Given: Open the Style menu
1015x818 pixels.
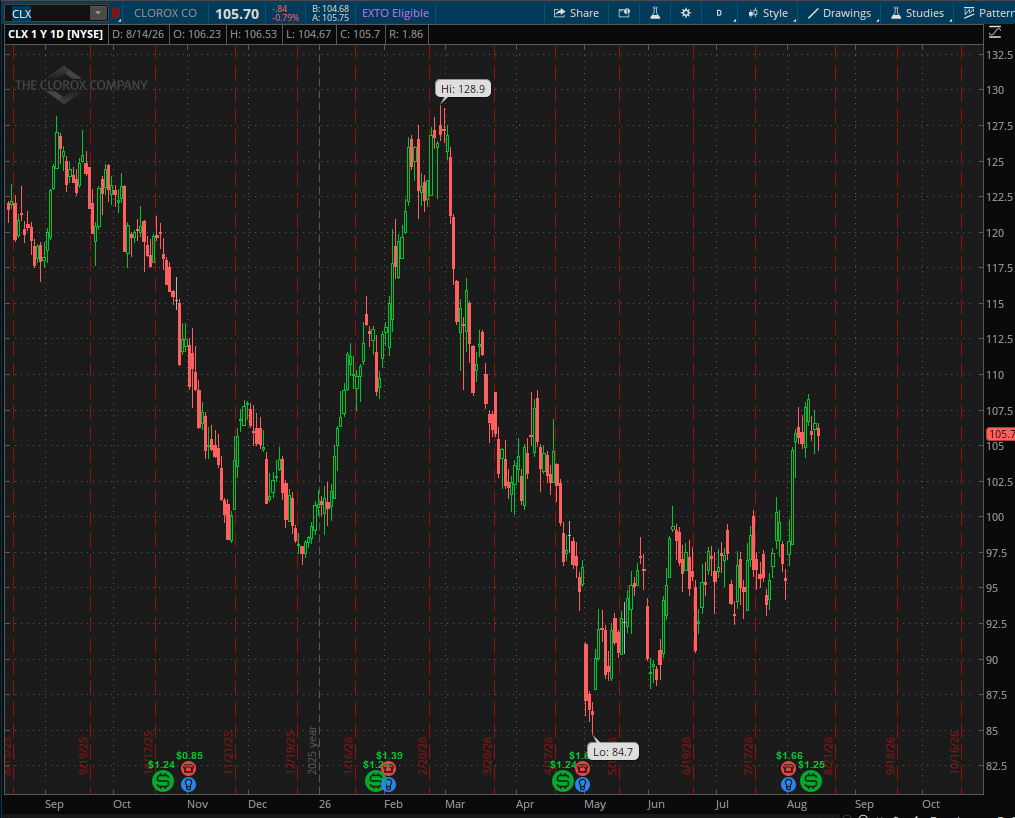Looking at the screenshot, I should 768,13.
